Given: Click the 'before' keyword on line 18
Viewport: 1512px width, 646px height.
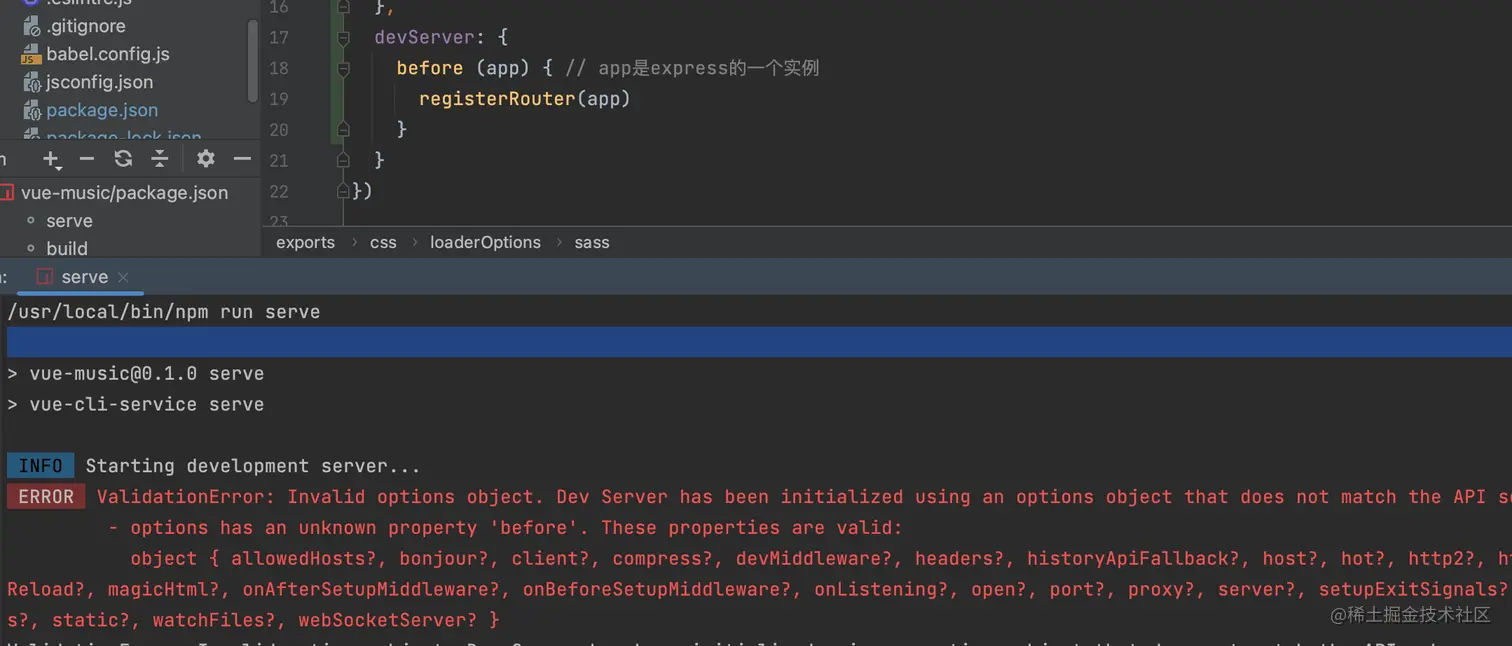Looking at the screenshot, I should pyautogui.click(x=430, y=68).
